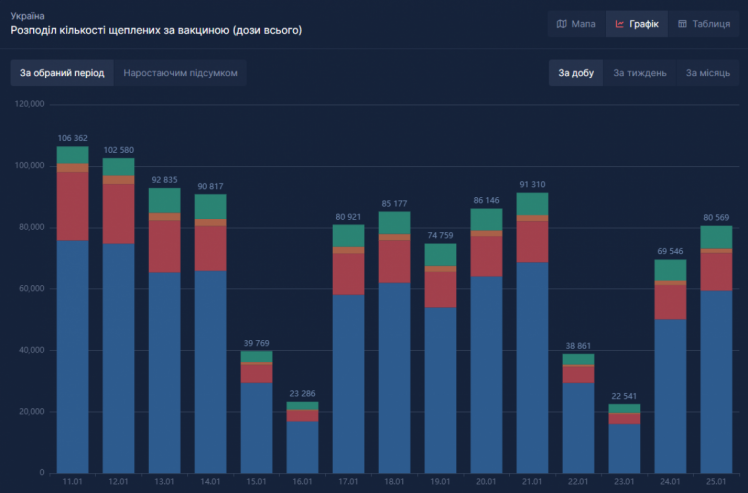This screenshot has height=493, width=748.
Task: Click the blue segment of 11.01 bar
Action: 73,355
